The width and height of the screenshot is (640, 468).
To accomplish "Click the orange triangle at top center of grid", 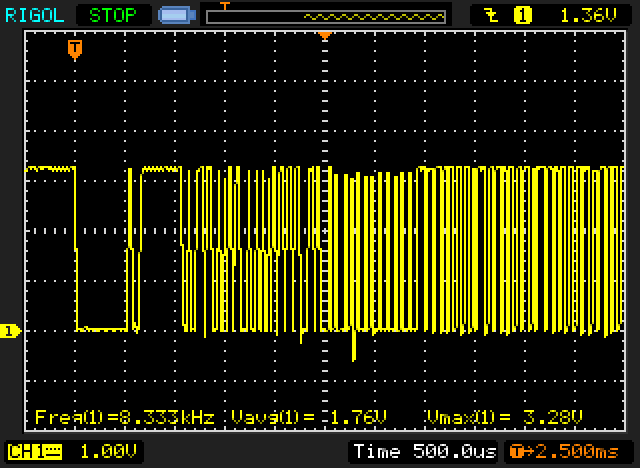I will pyautogui.click(x=324, y=35).
